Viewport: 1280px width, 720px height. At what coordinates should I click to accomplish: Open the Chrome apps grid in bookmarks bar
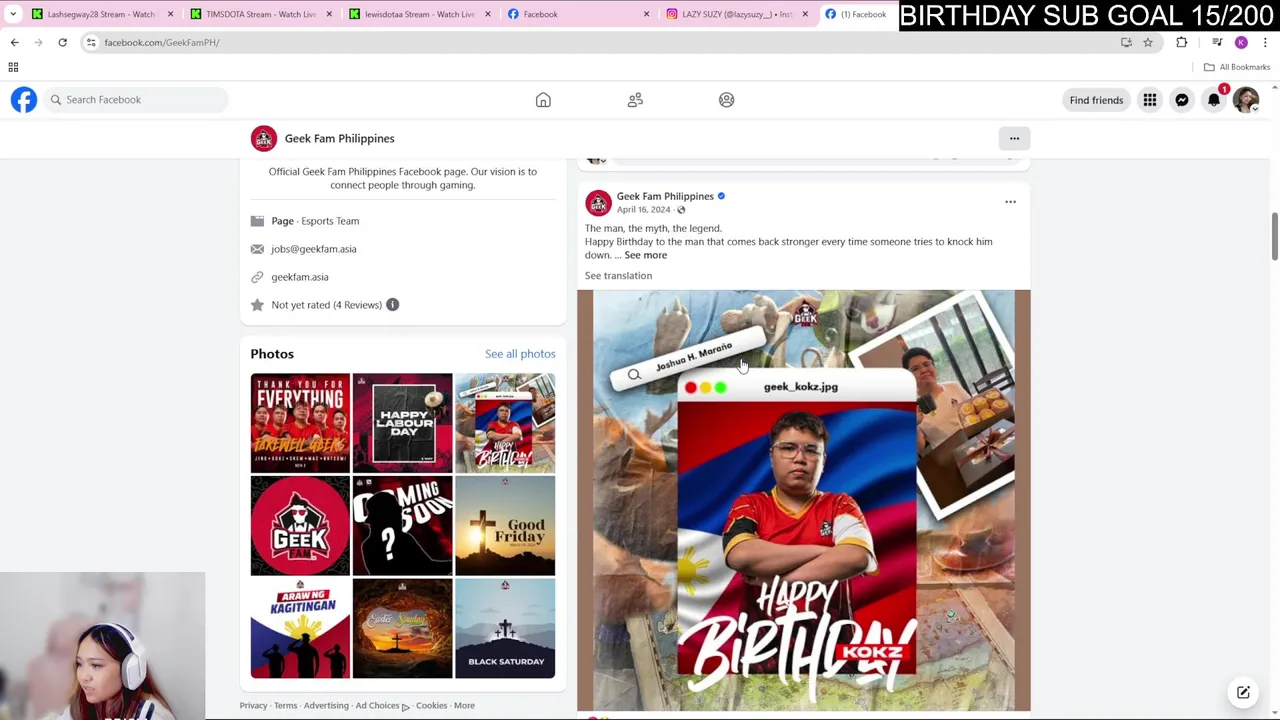(x=13, y=67)
